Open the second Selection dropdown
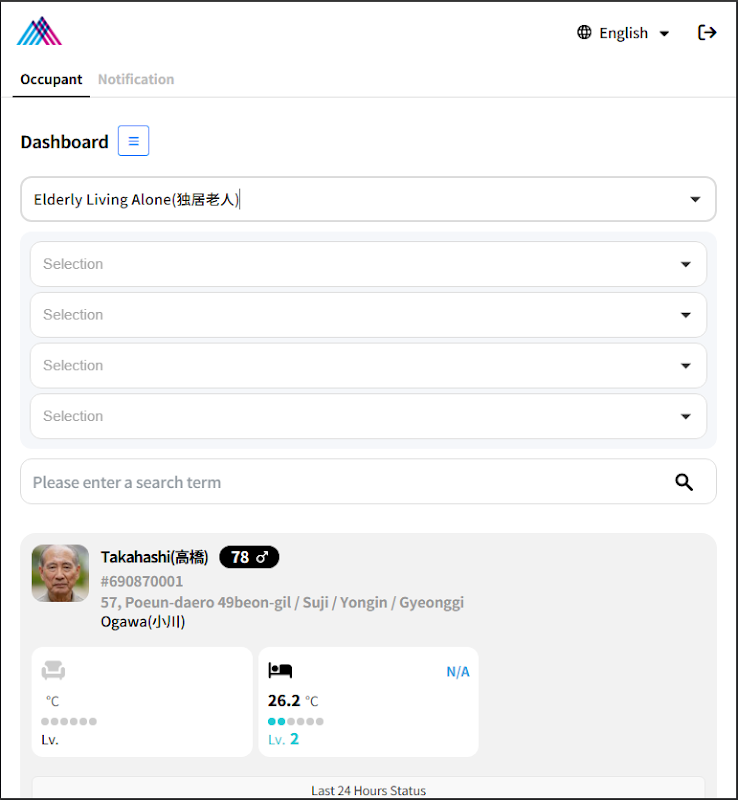Viewport: 738px width, 800px height. point(368,315)
